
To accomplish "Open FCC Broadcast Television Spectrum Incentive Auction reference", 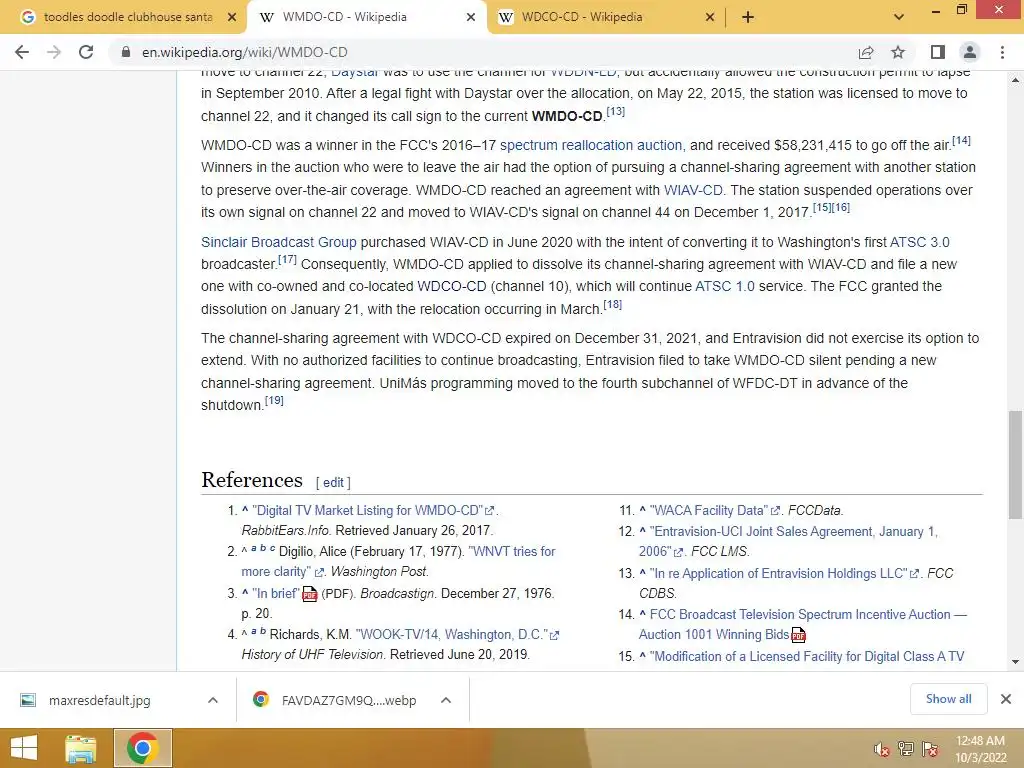I will pos(803,624).
